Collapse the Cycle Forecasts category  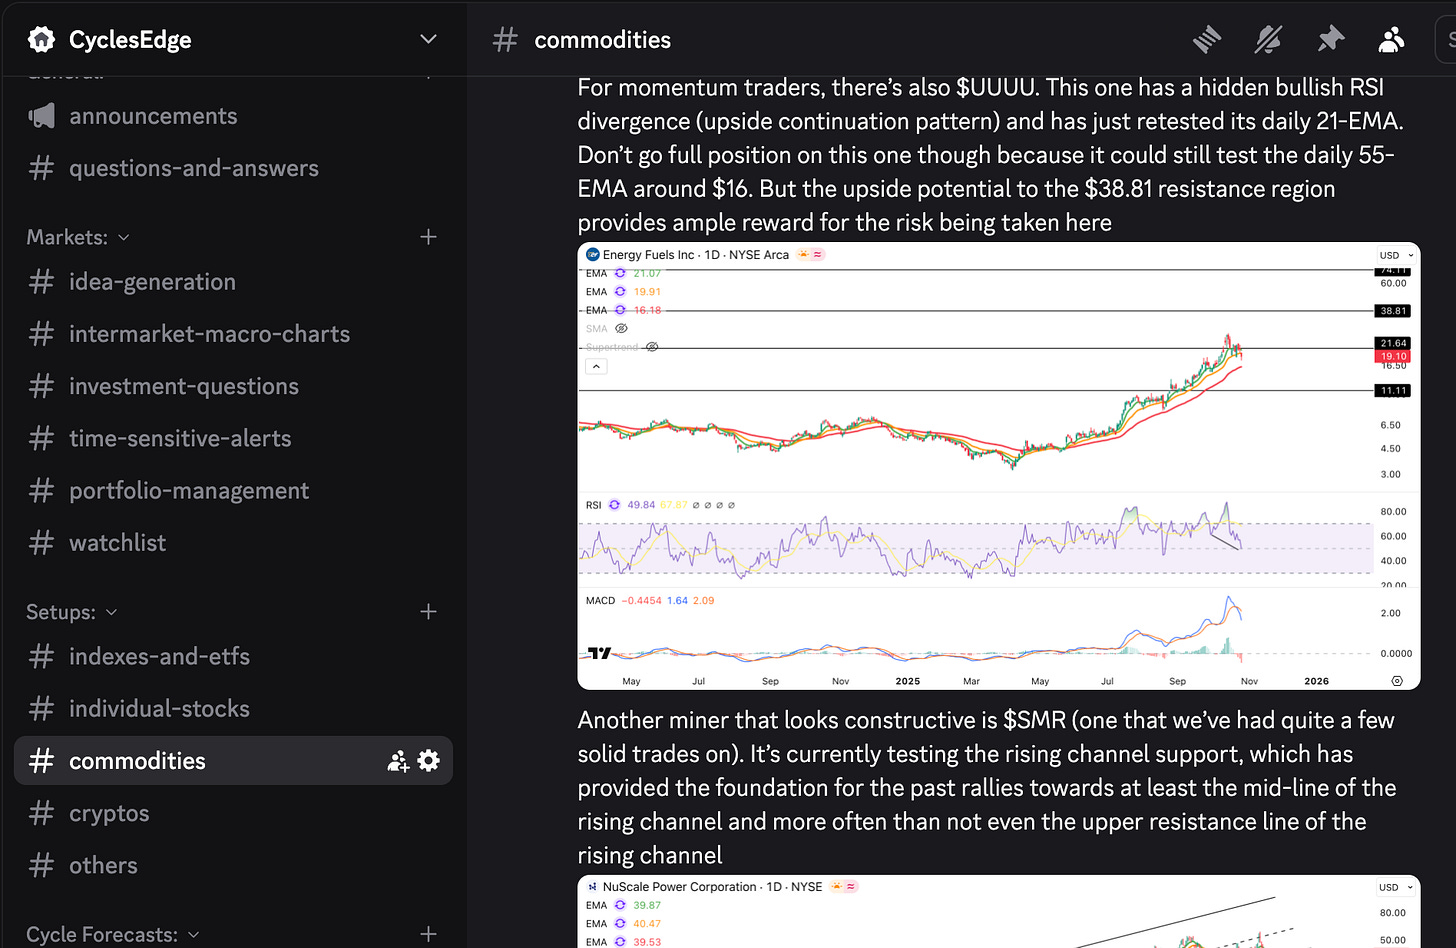[193, 934]
